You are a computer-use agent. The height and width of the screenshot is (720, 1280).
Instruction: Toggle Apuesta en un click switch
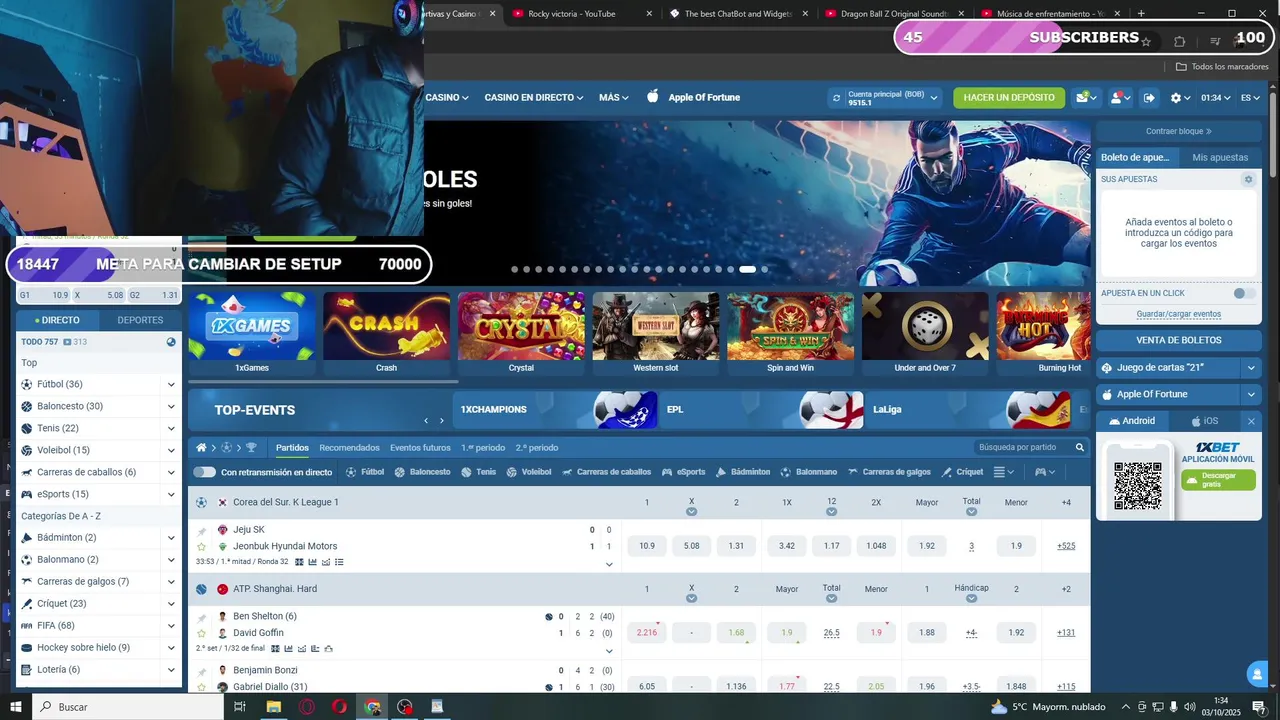pos(1244,293)
